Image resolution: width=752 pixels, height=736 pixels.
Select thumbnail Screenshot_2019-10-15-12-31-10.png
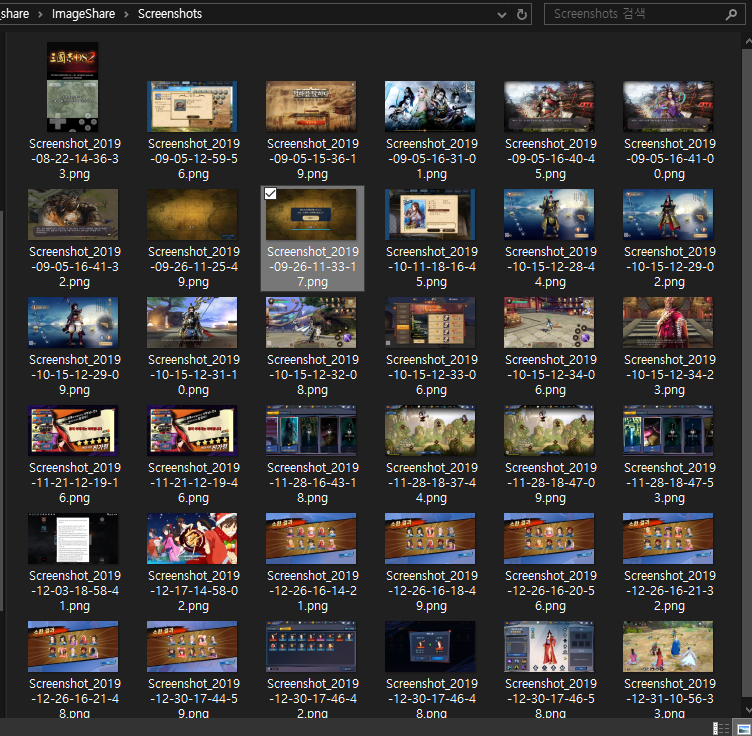coord(192,322)
